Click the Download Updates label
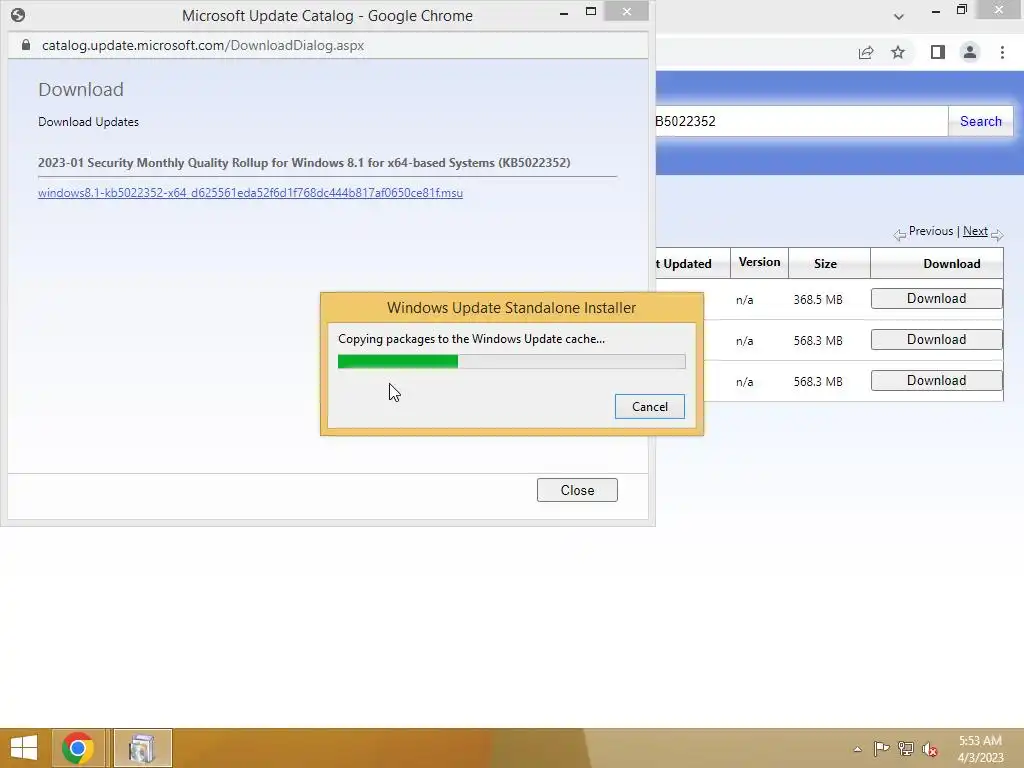Screen dimensions: 1024x768 (x=88, y=121)
